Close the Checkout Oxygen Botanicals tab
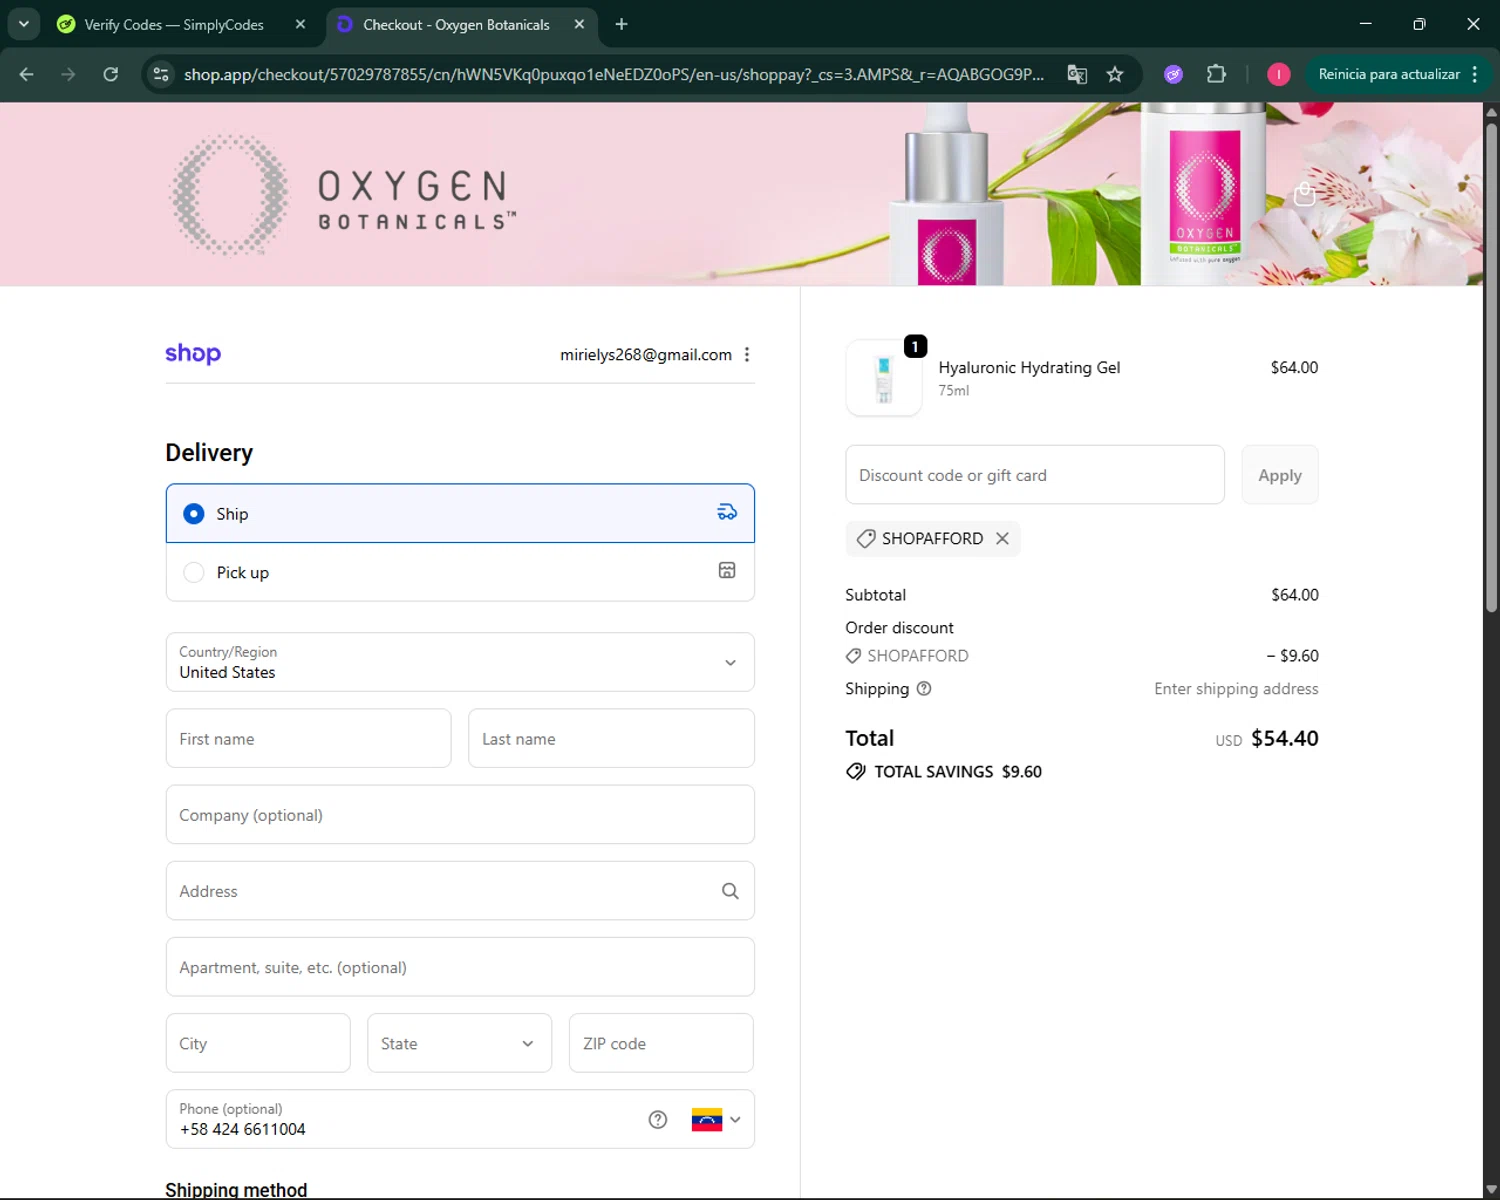The height and width of the screenshot is (1200, 1500). click(x=579, y=24)
